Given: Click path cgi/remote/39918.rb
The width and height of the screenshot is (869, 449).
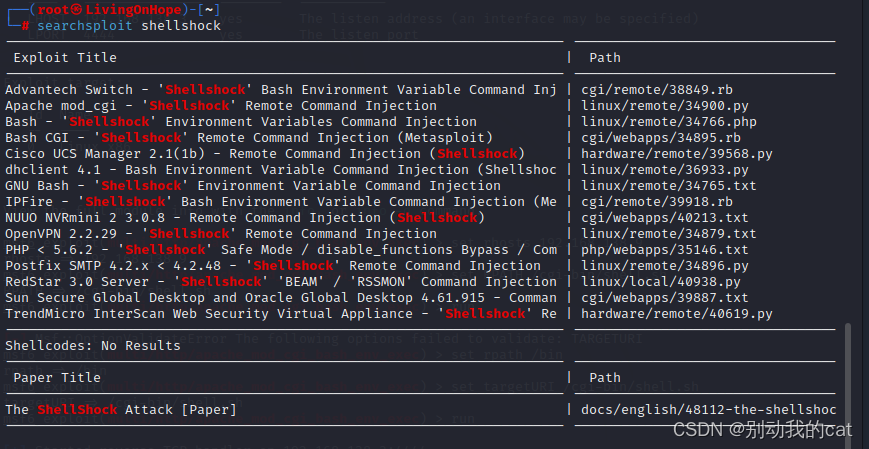Looking at the screenshot, I should 657,202.
